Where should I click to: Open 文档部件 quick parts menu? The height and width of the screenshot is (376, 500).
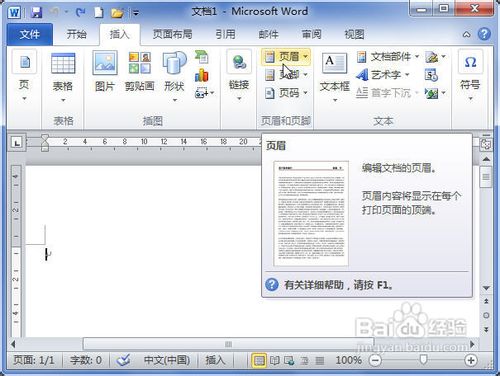pos(388,57)
